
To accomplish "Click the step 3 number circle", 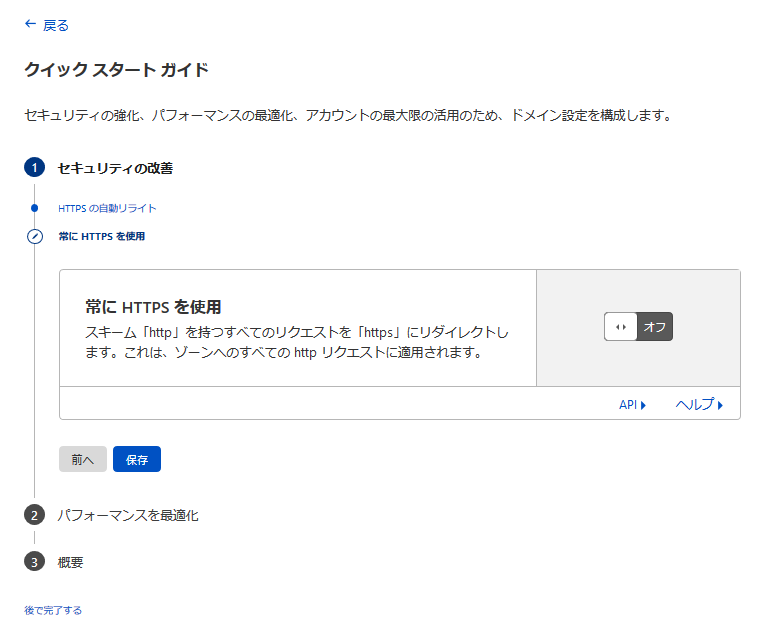I will [x=35, y=562].
